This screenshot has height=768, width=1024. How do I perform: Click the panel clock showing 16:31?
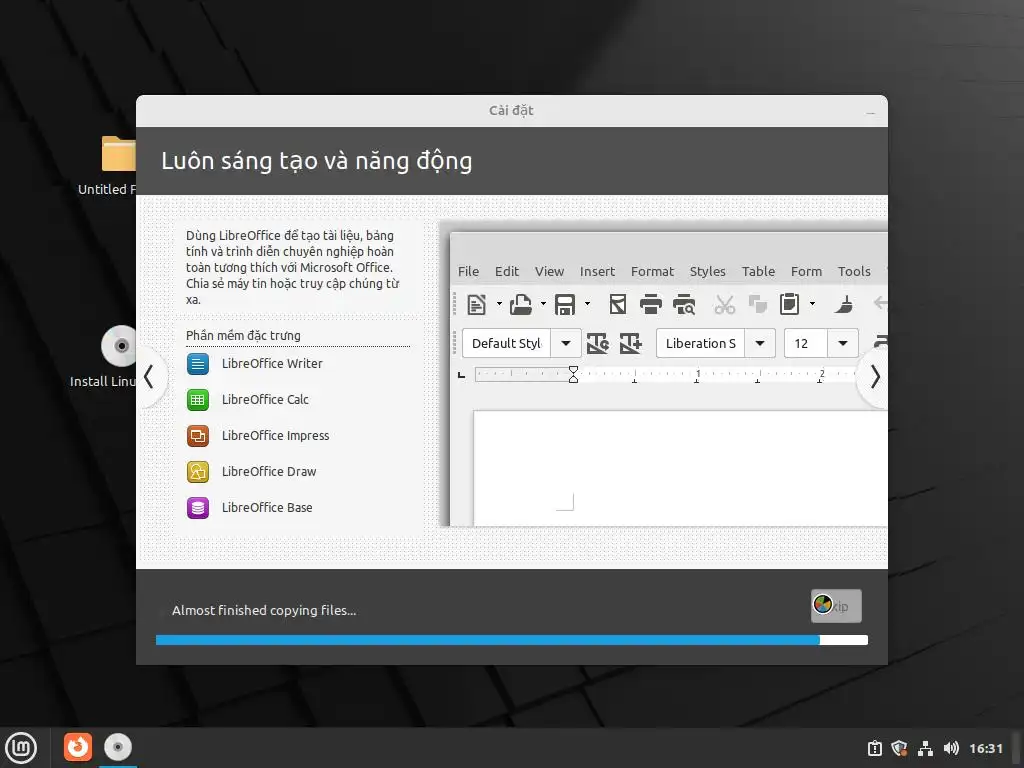985,748
